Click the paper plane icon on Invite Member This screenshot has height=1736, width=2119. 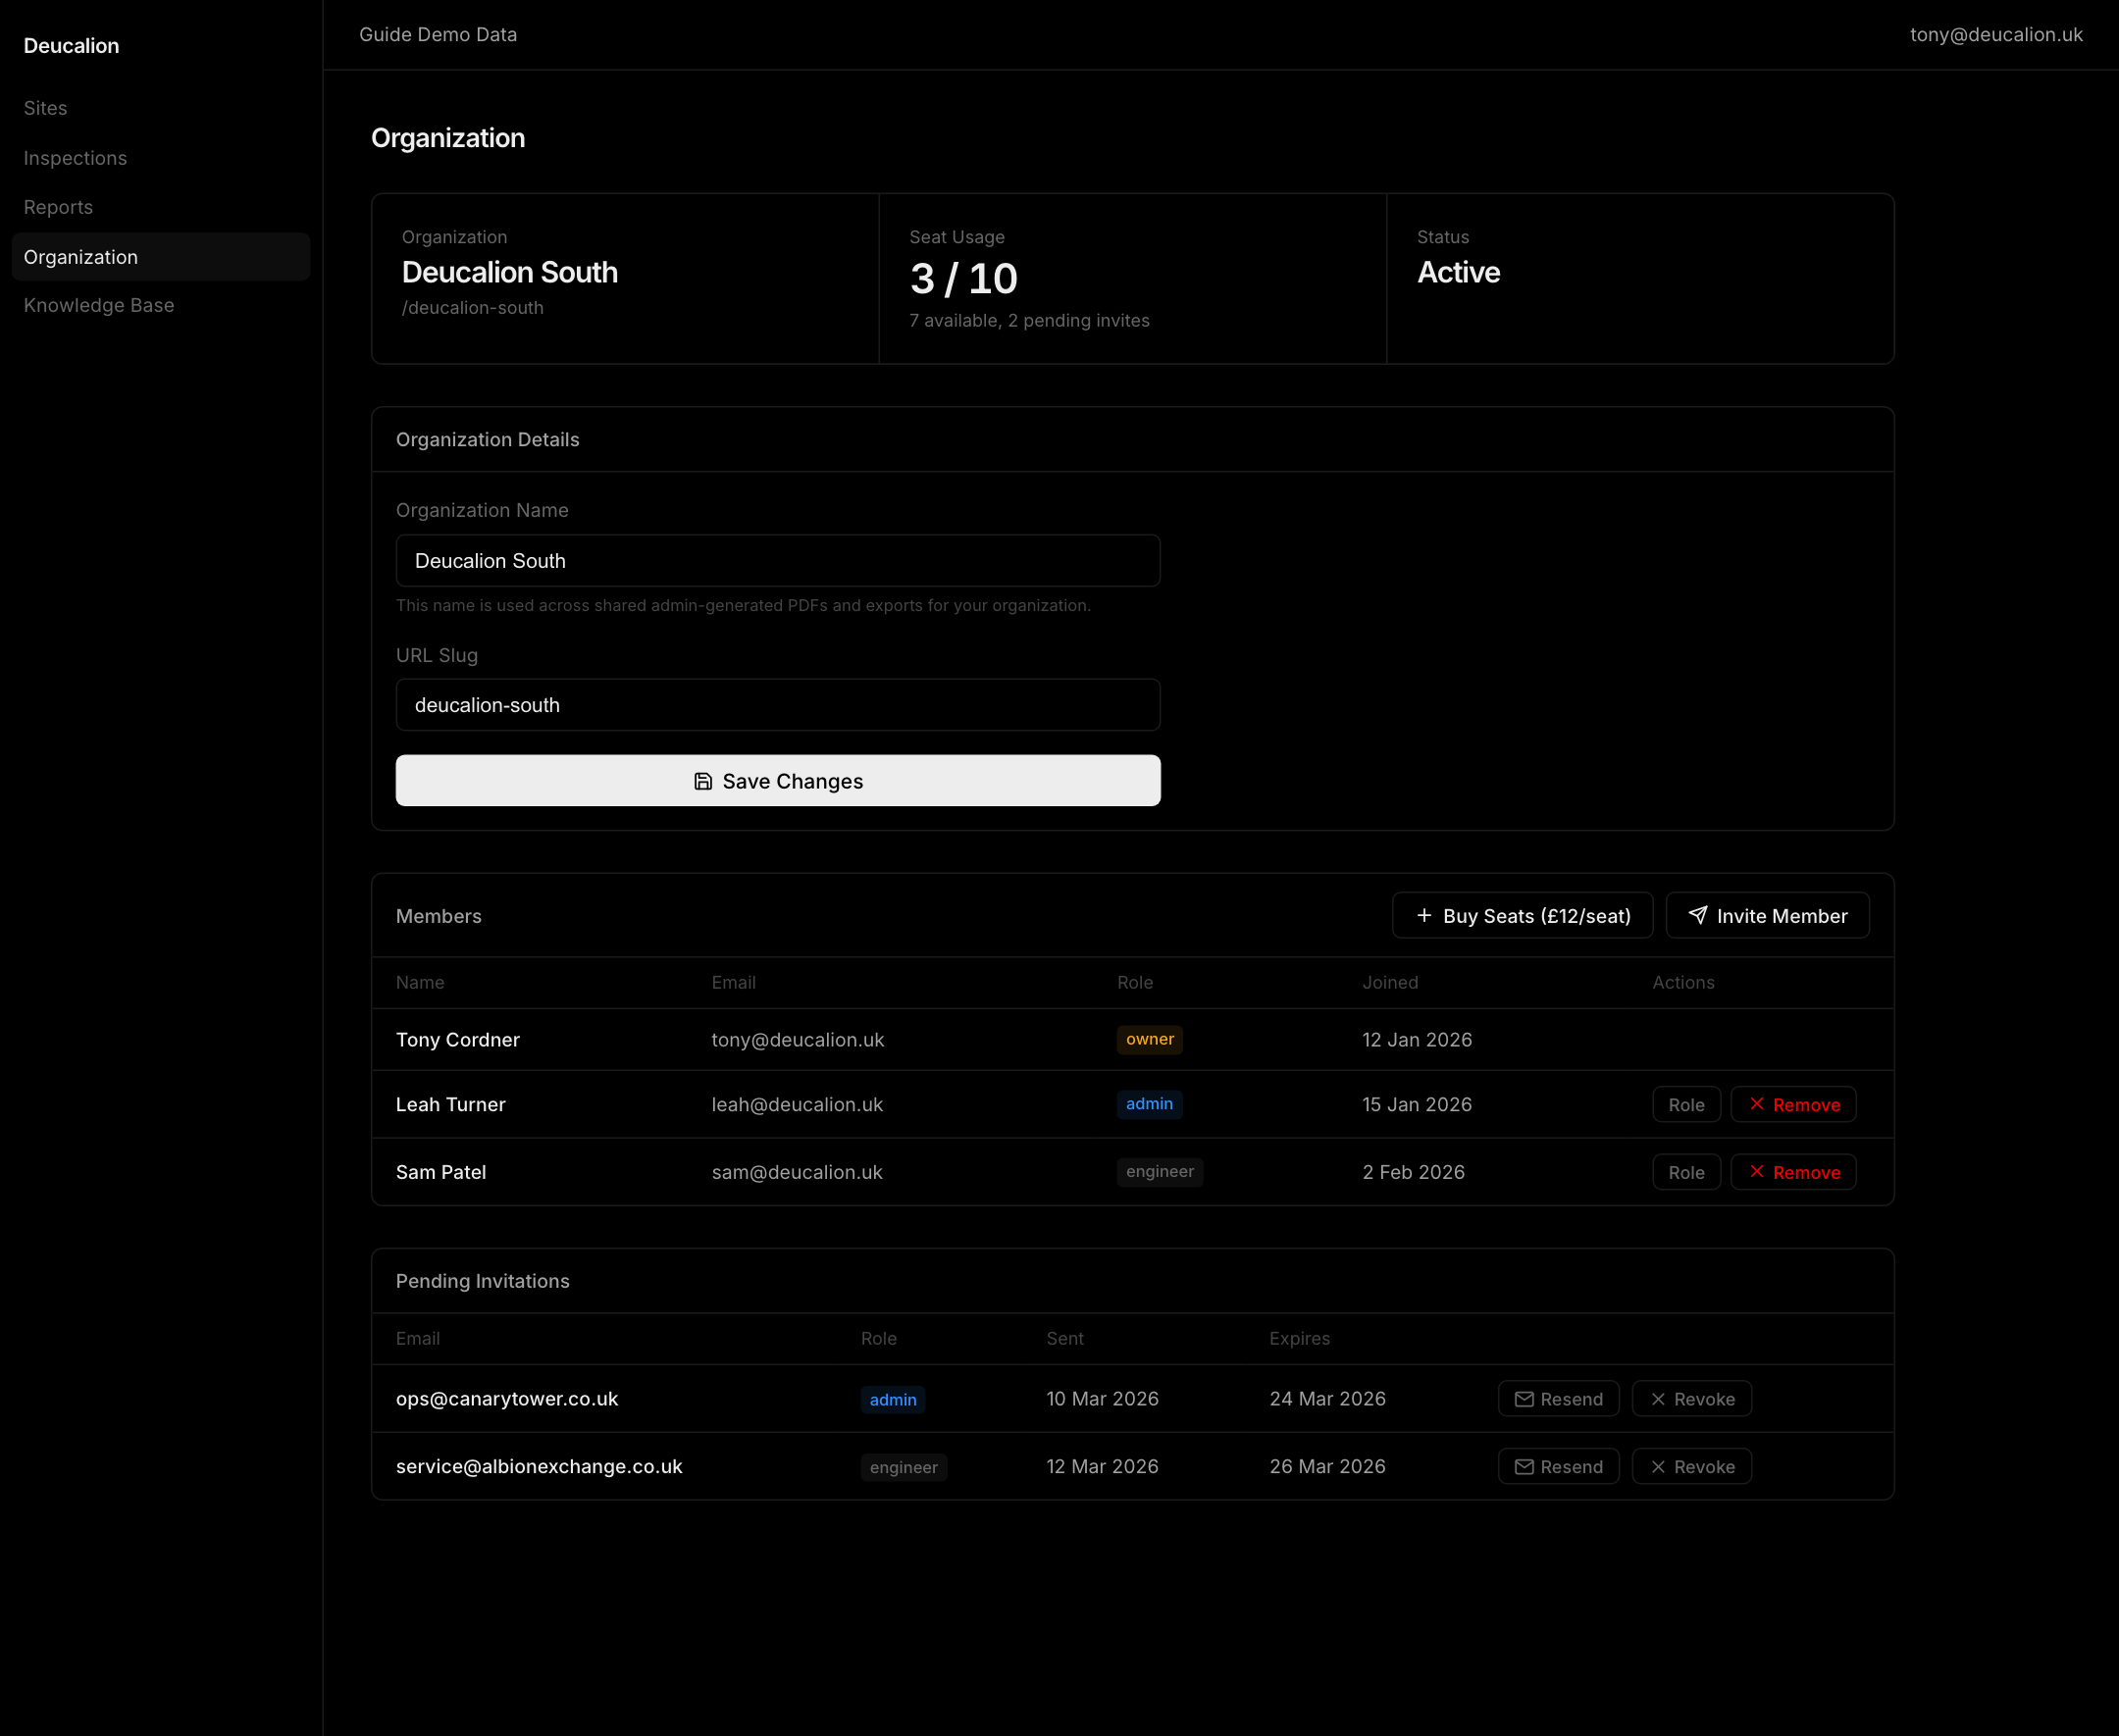coord(1698,915)
